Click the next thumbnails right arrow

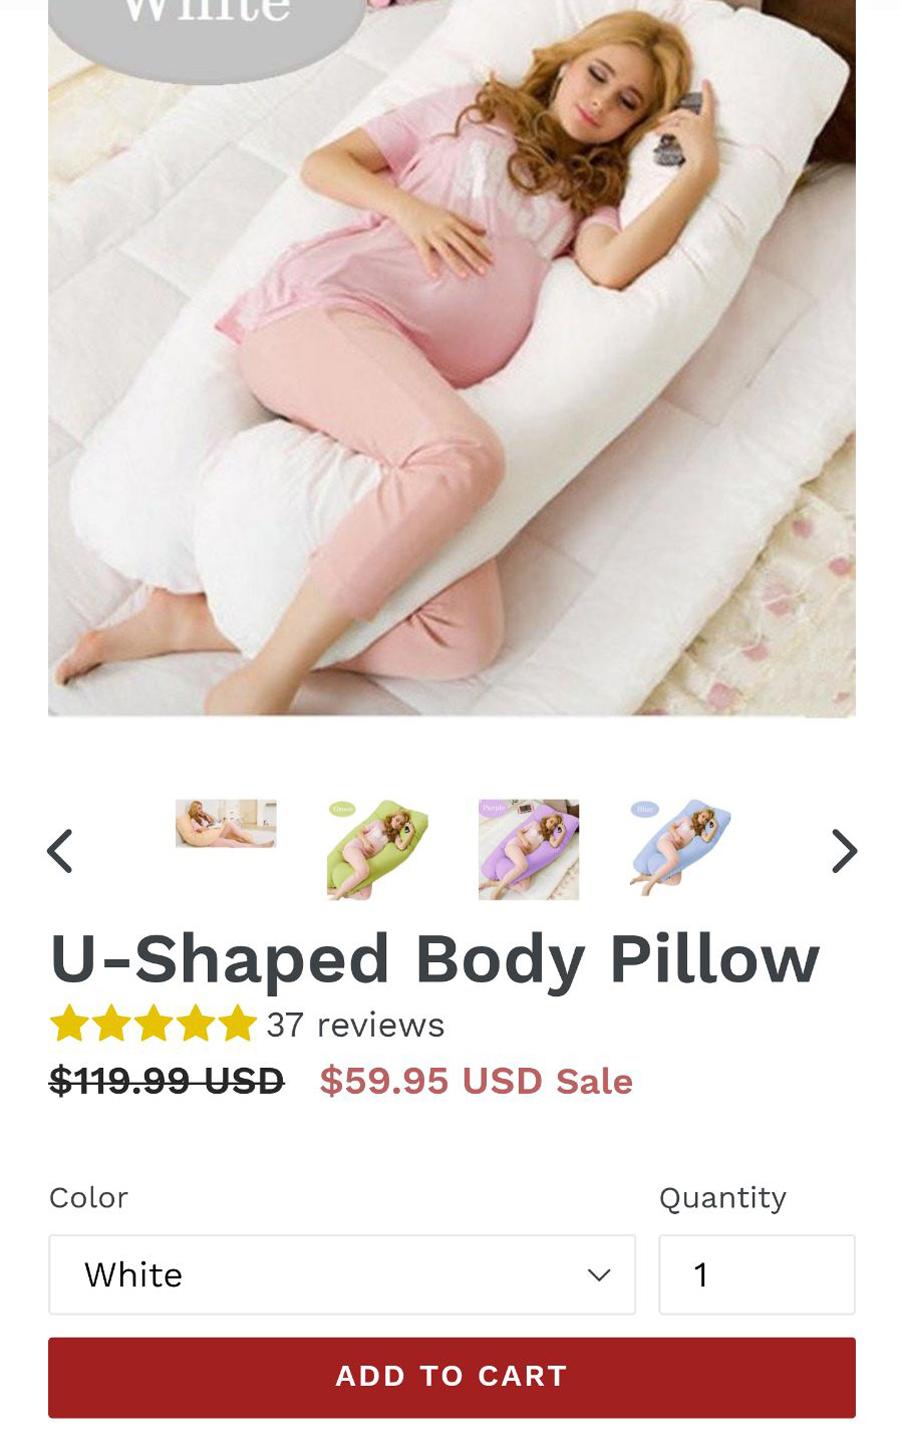(845, 851)
